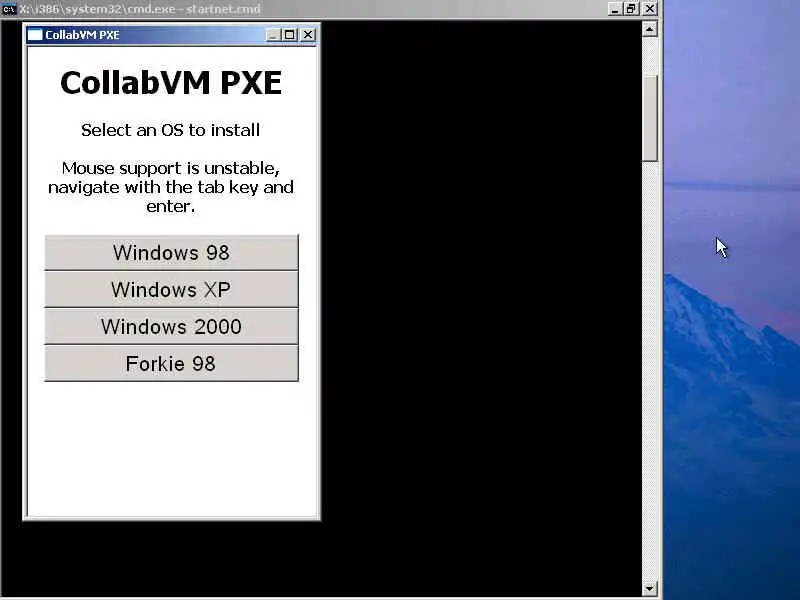The image size is (800, 600).
Task: Minimize the CollabVM PXE window
Action: pos(273,35)
